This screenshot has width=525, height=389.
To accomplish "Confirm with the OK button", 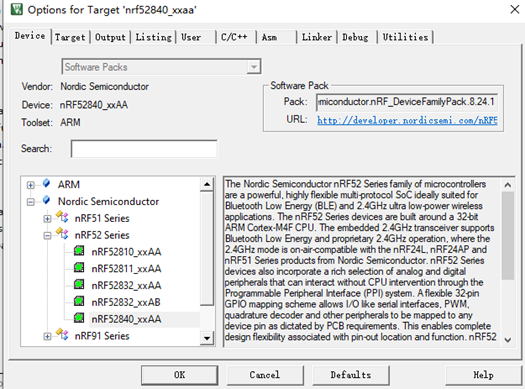I will pos(179,375).
